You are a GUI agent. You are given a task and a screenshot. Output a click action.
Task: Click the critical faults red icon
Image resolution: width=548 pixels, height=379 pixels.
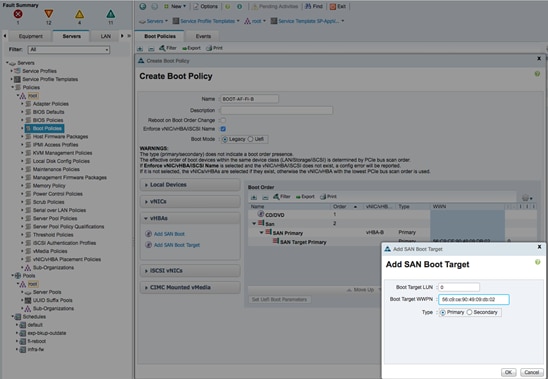[18, 14]
